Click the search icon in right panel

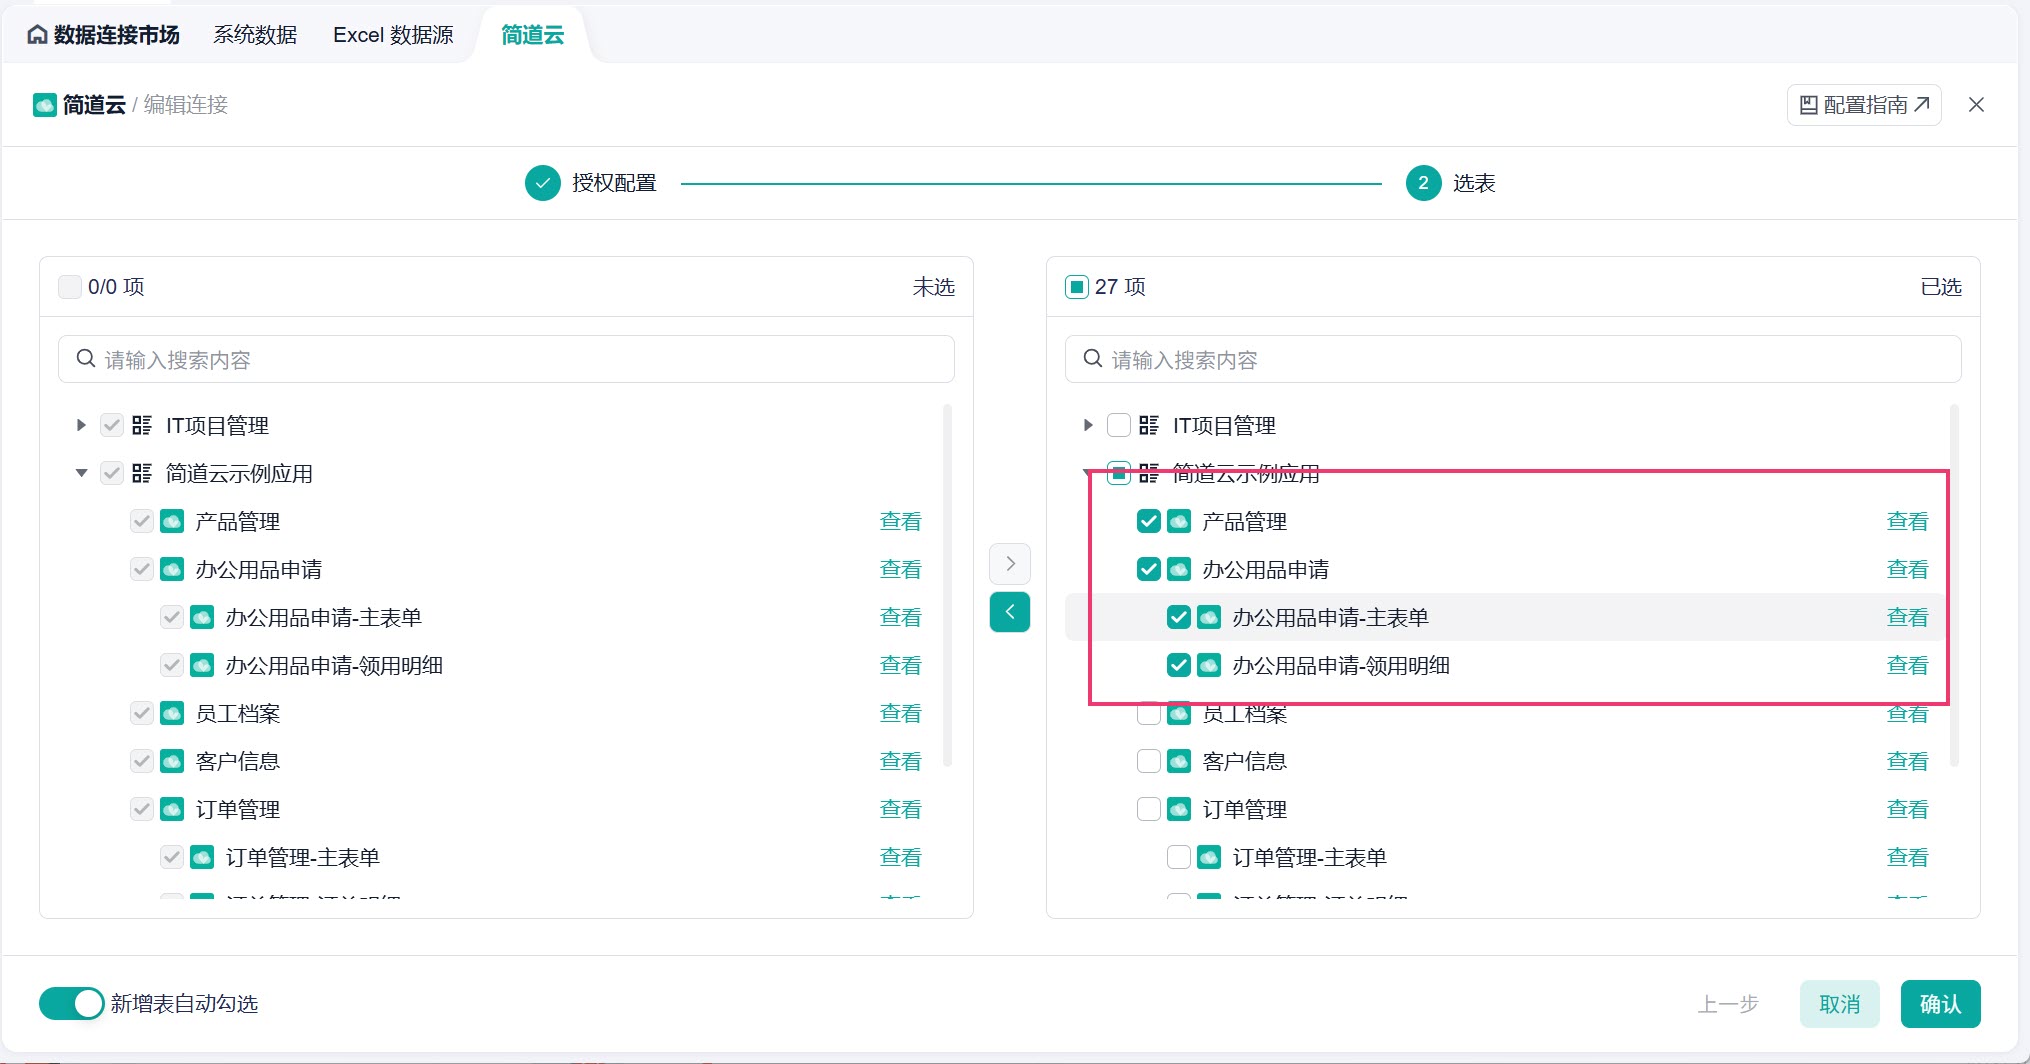click(1093, 359)
